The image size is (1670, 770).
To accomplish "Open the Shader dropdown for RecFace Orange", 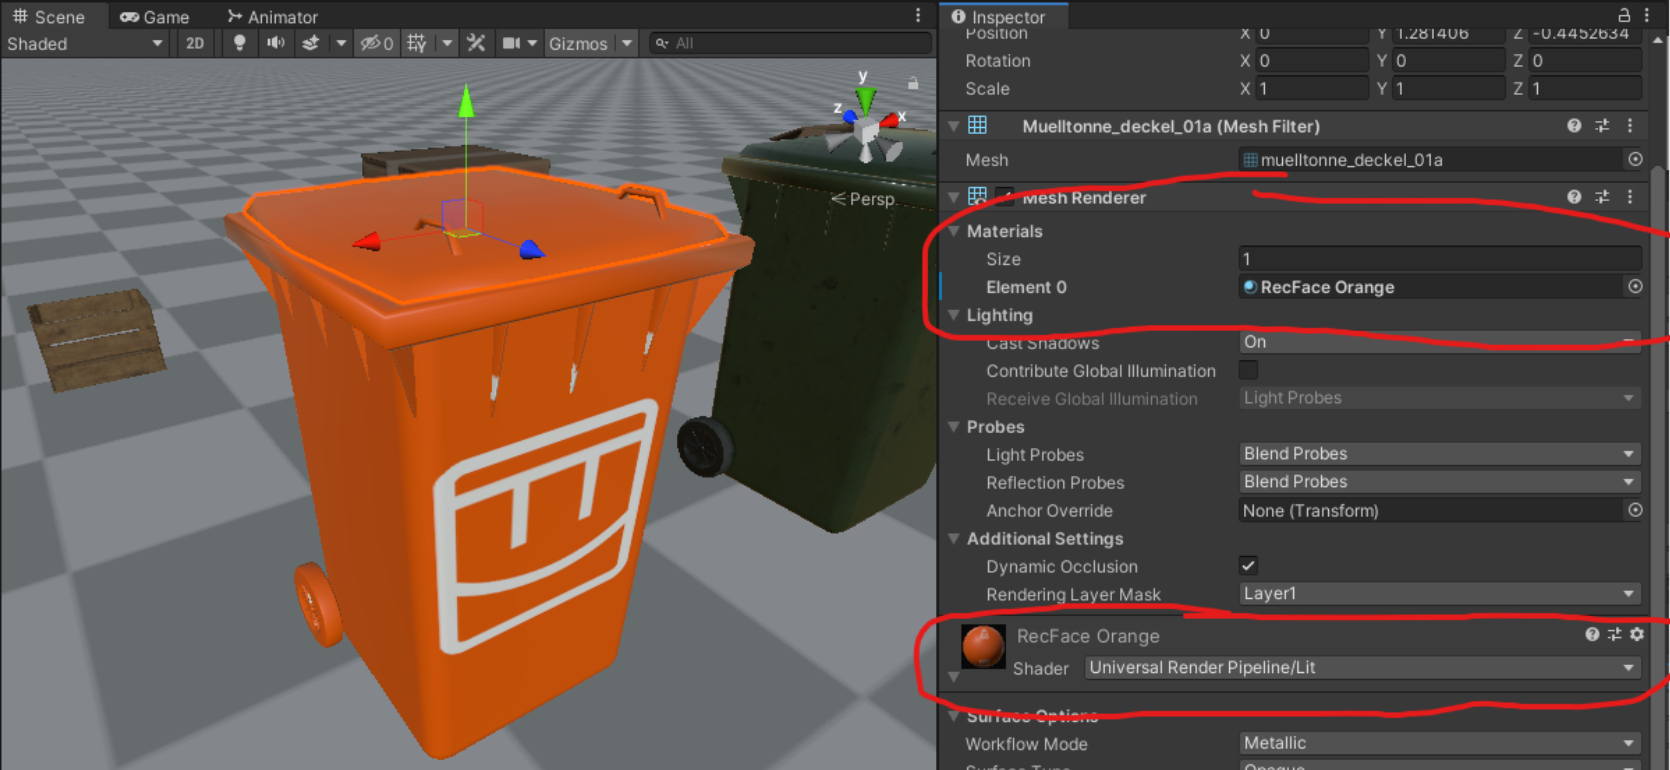I will (x=1362, y=668).
